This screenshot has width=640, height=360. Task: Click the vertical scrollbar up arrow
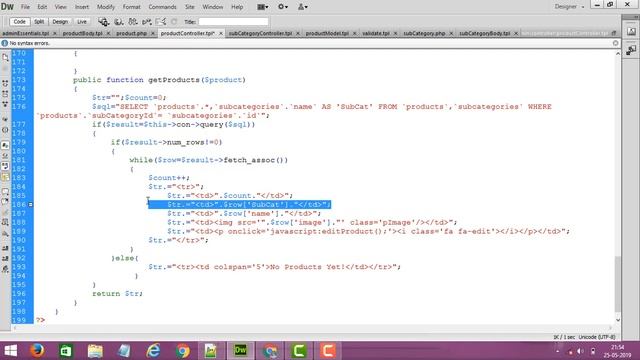pos(618,53)
